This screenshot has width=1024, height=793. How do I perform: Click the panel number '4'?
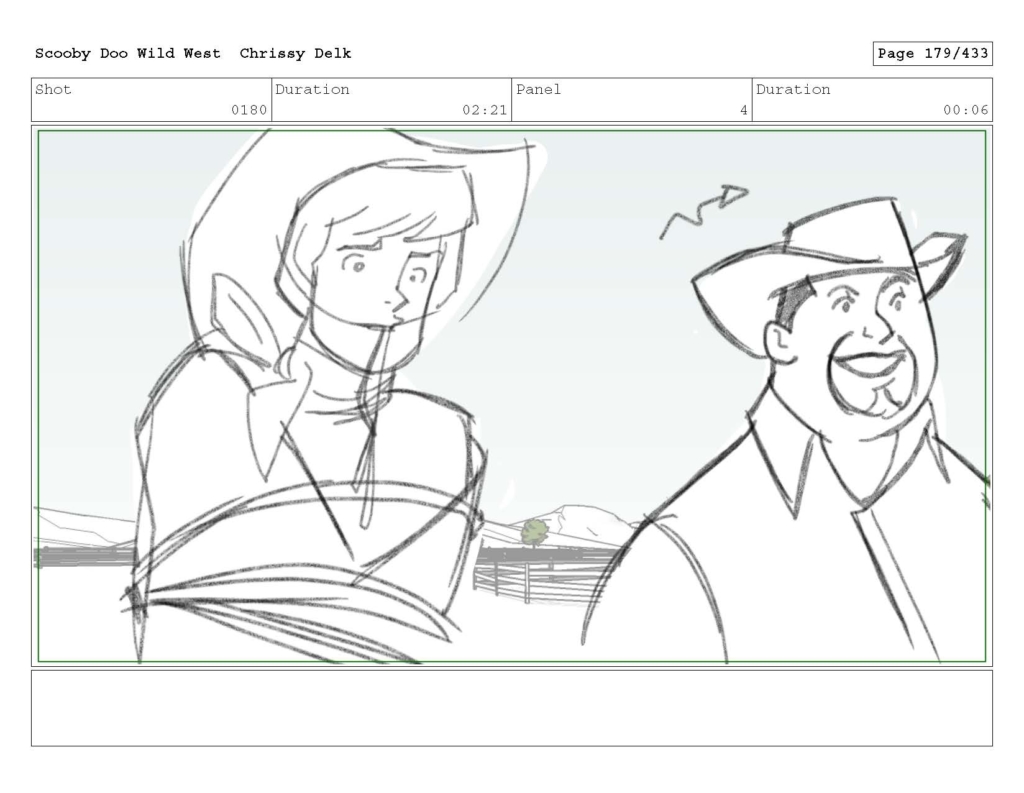(743, 110)
